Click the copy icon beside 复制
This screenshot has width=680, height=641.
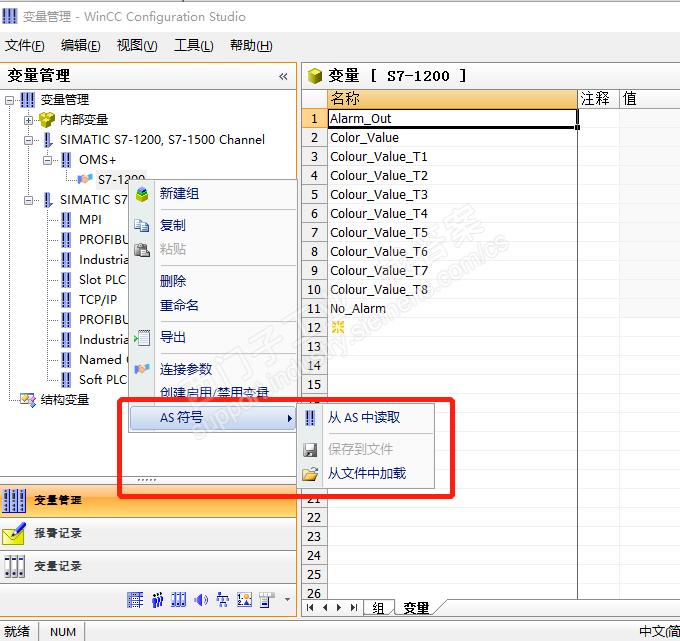(x=142, y=226)
